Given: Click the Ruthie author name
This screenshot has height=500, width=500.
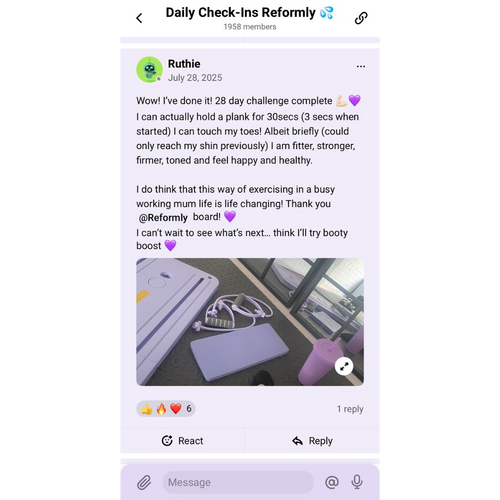Looking at the screenshot, I should tap(184, 64).
